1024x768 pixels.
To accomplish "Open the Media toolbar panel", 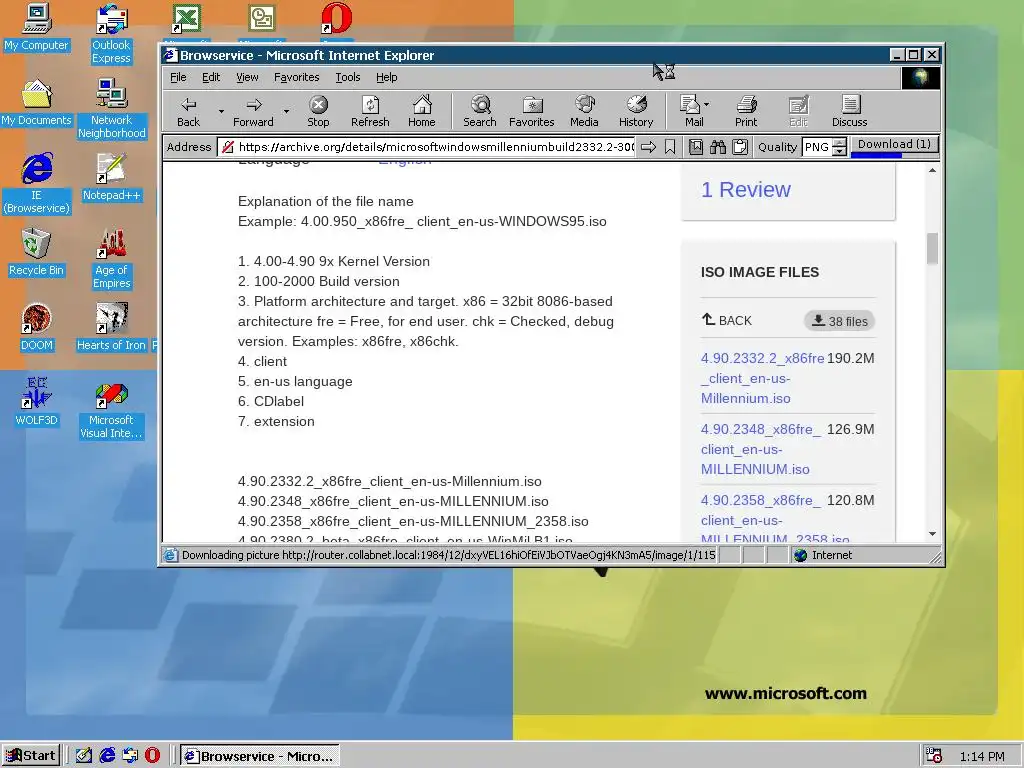I will point(584,111).
